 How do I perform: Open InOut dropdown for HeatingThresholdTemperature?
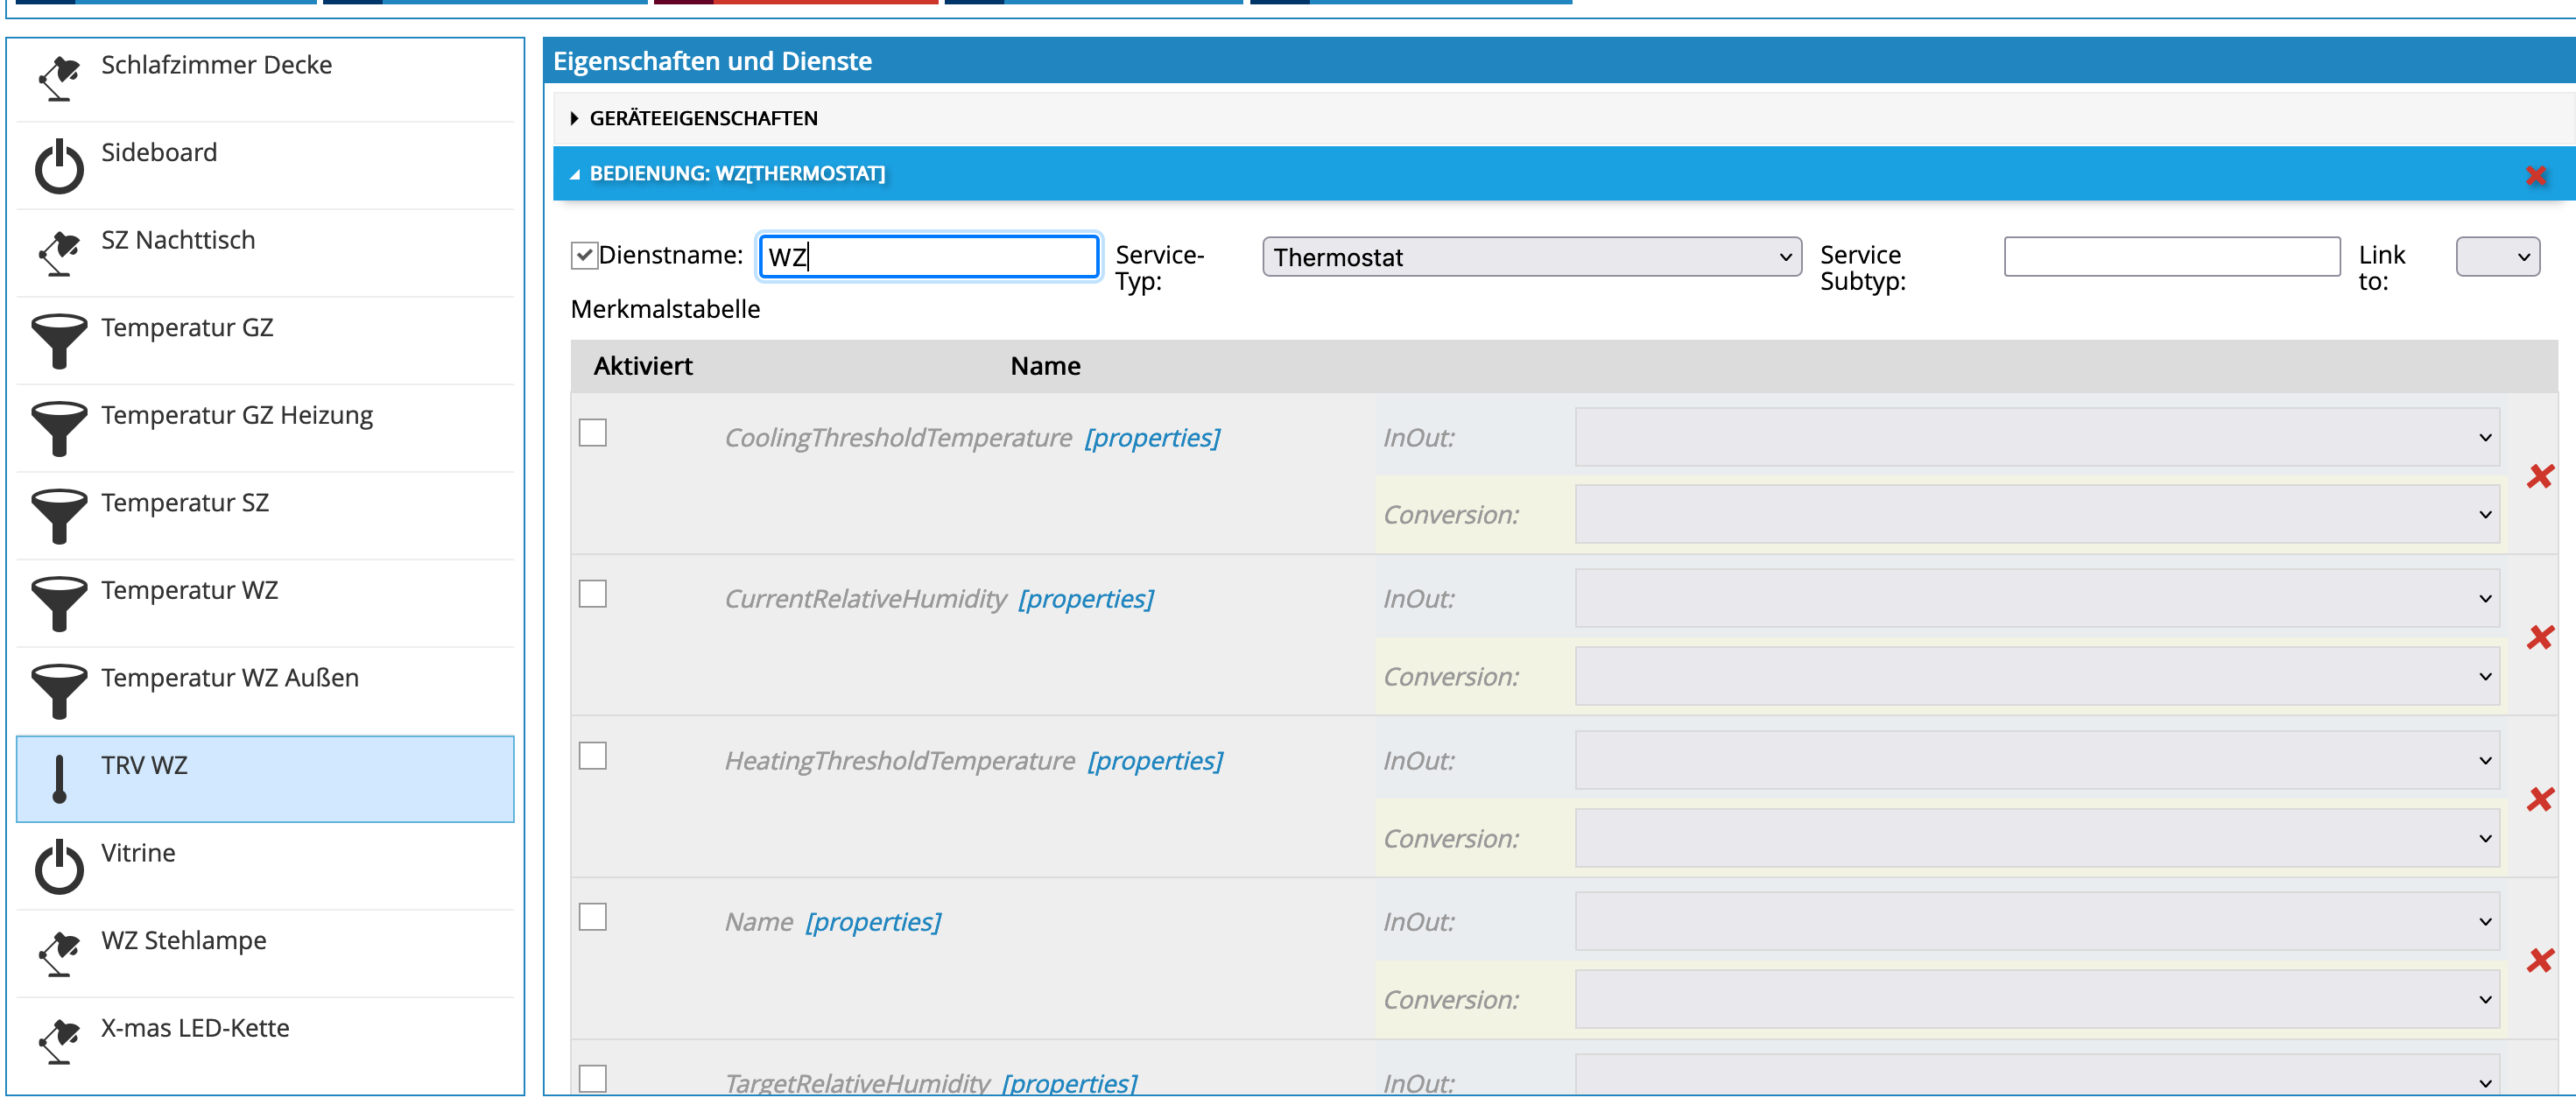click(2037, 761)
